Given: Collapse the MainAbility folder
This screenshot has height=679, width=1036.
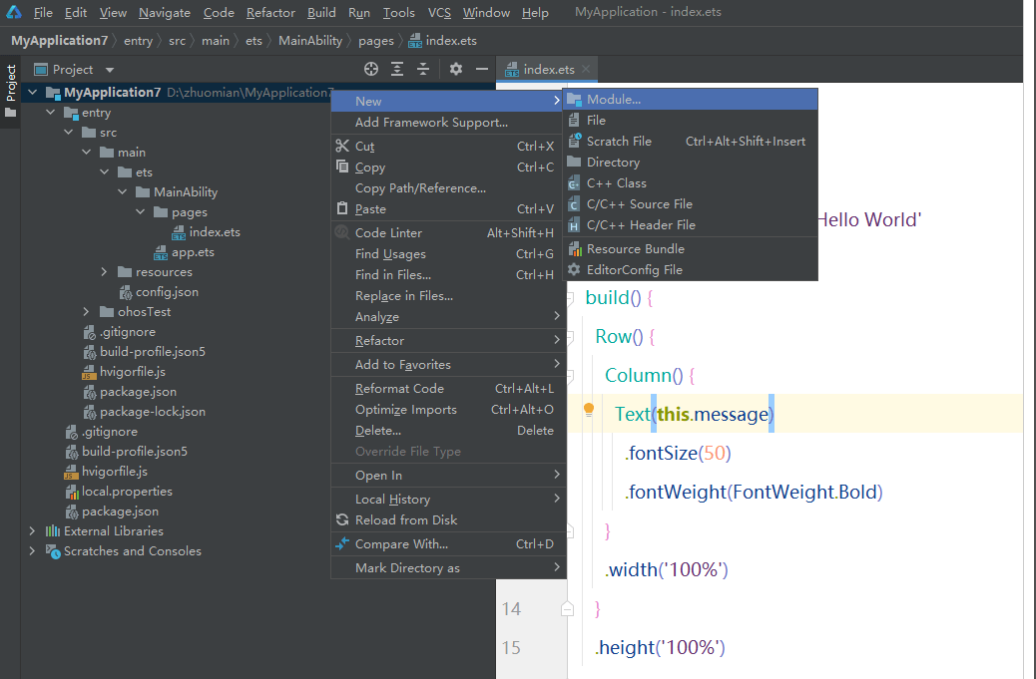Looking at the screenshot, I should 122,192.
